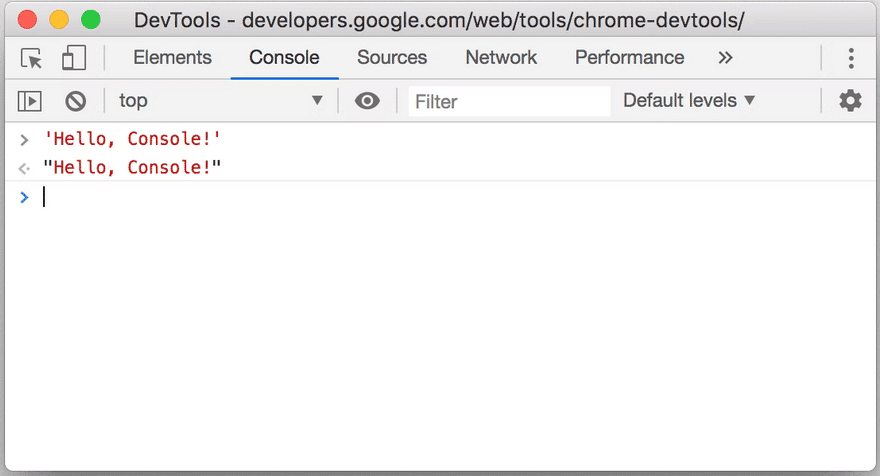880x476 pixels.
Task: Click the green maximize window button
Action: pyautogui.click(x=91, y=19)
